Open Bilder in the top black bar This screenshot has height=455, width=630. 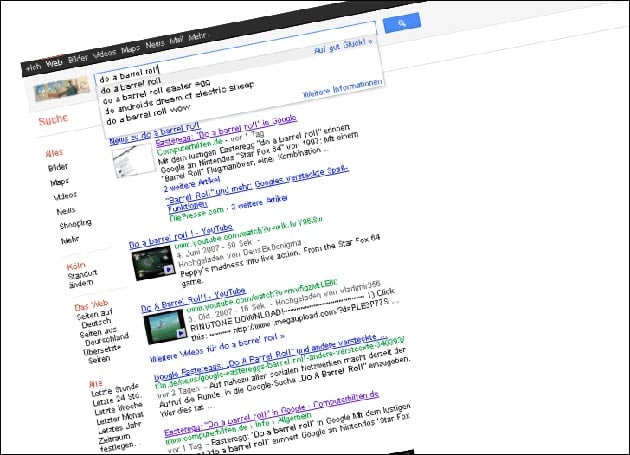(78, 58)
